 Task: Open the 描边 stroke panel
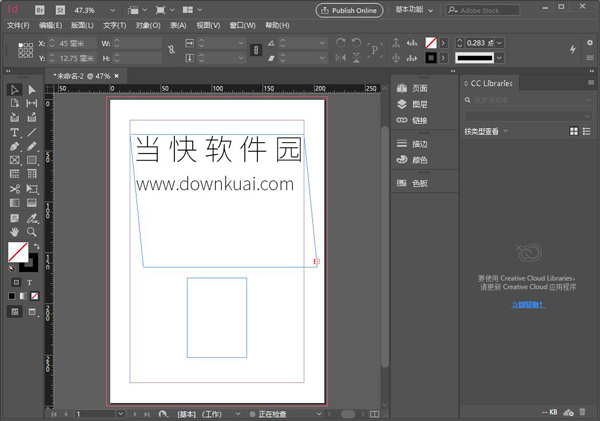click(412, 144)
